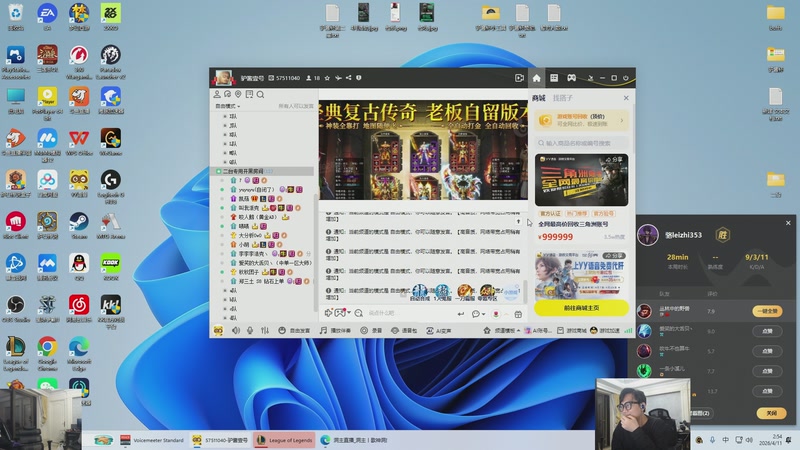Click the location pin icon above channel tree
Image resolution: width=800 pixels, height=450 pixels.
tap(238, 94)
